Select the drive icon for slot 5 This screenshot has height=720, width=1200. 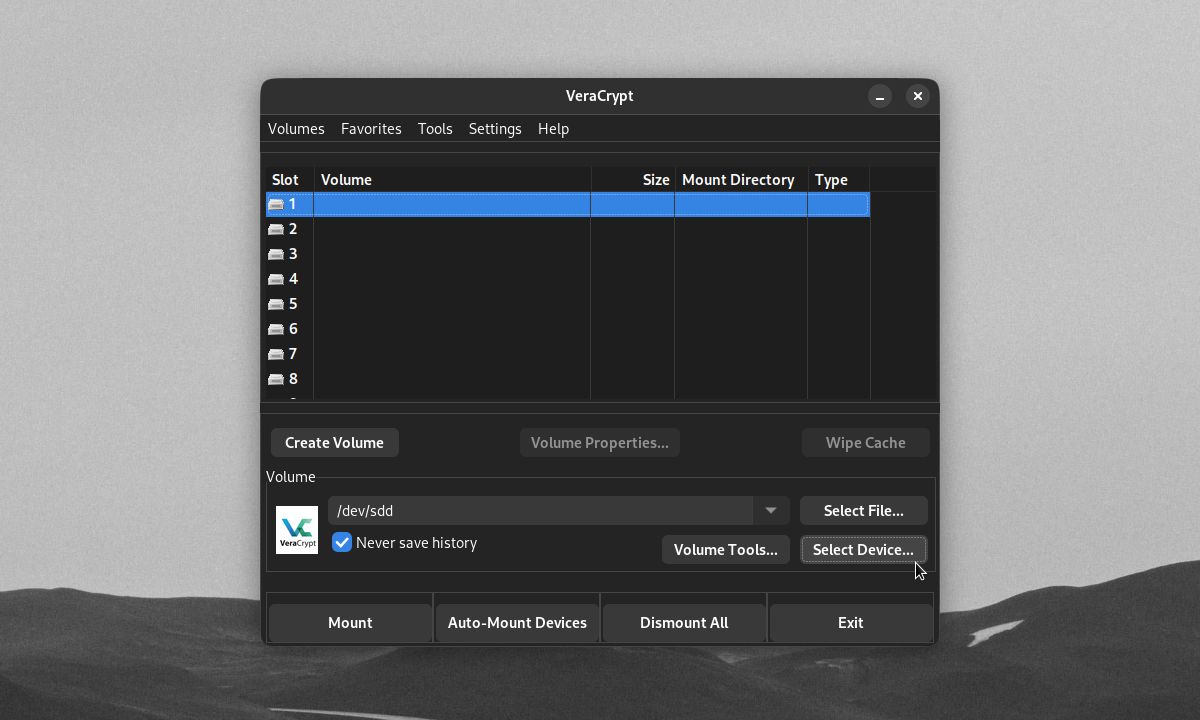tap(276, 304)
